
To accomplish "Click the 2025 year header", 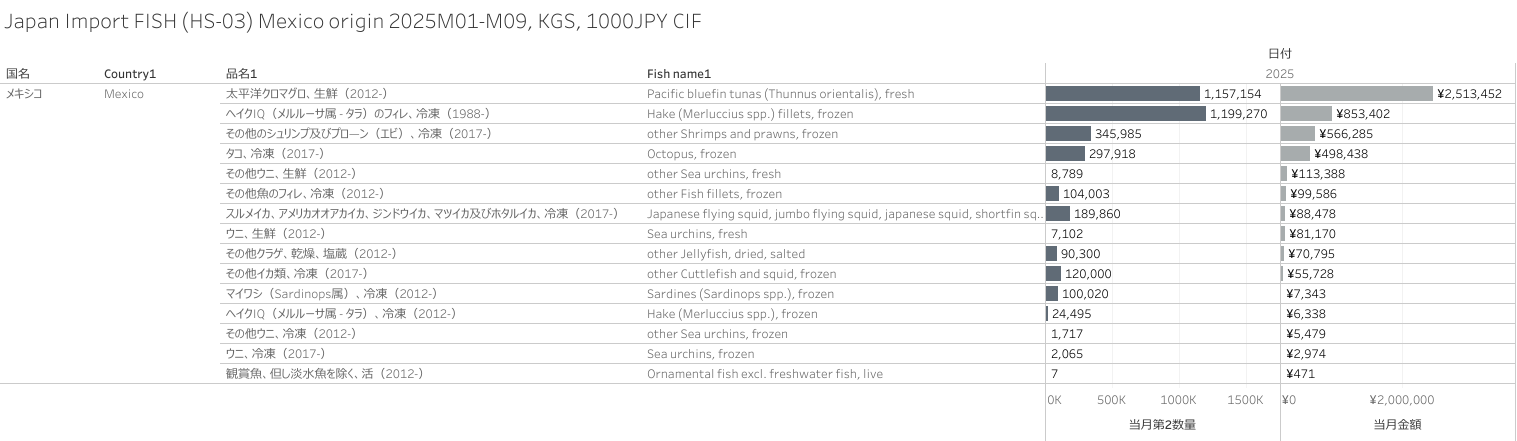I will pyautogui.click(x=1279, y=74).
